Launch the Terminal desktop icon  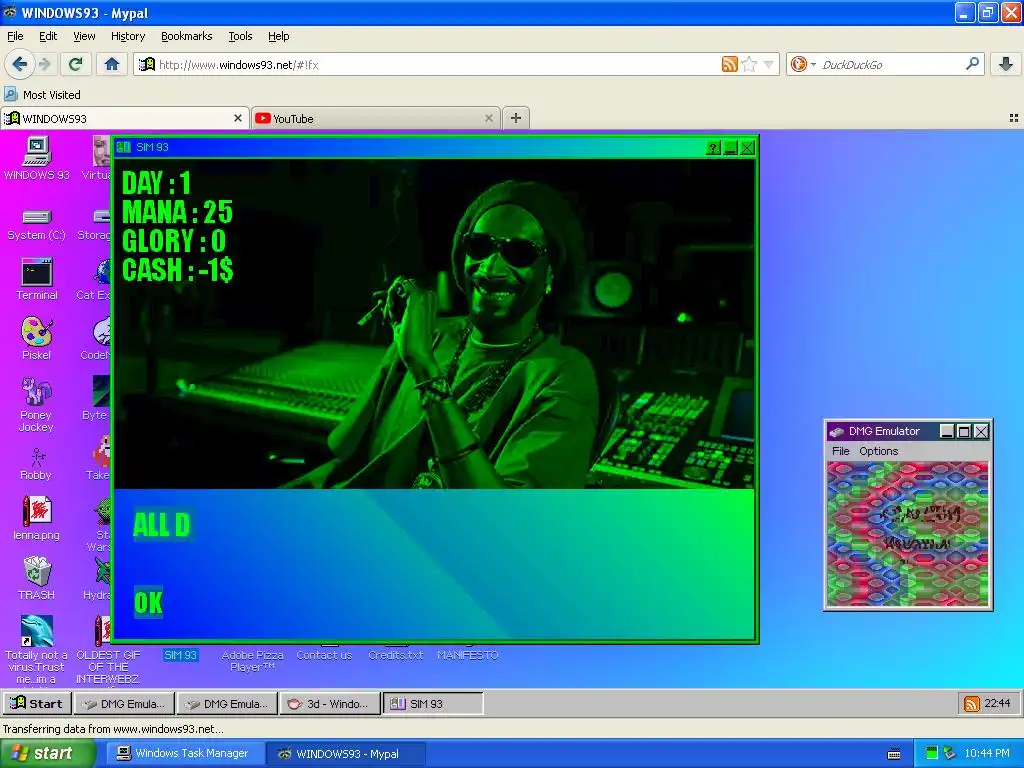coord(37,279)
